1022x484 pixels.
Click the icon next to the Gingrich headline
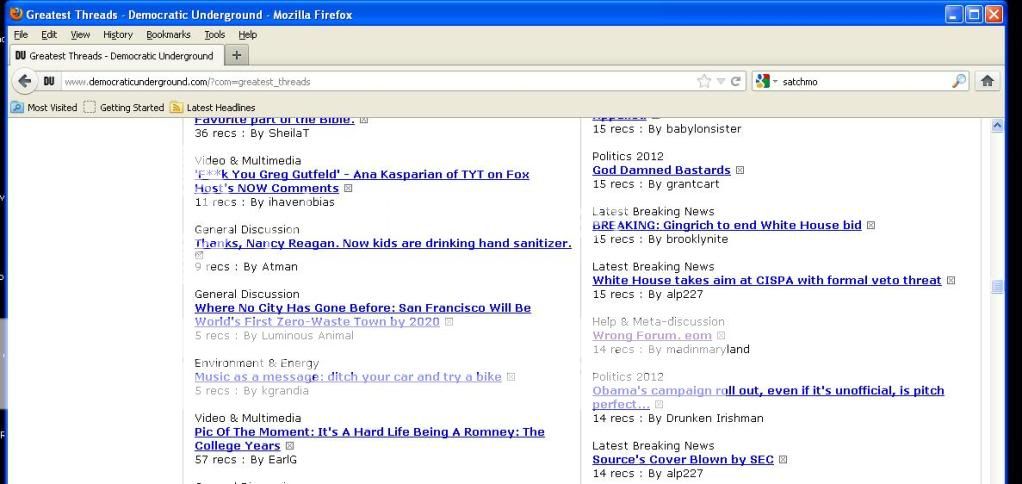tap(871, 225)
